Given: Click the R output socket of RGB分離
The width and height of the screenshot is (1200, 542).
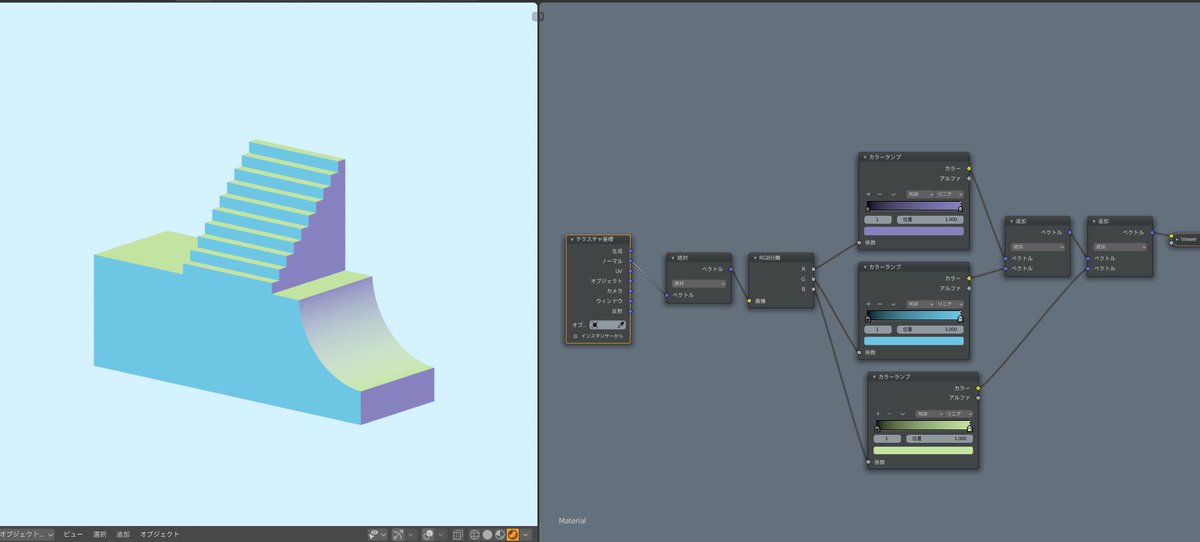Looking at the screenshot, I should pos(813,269).
